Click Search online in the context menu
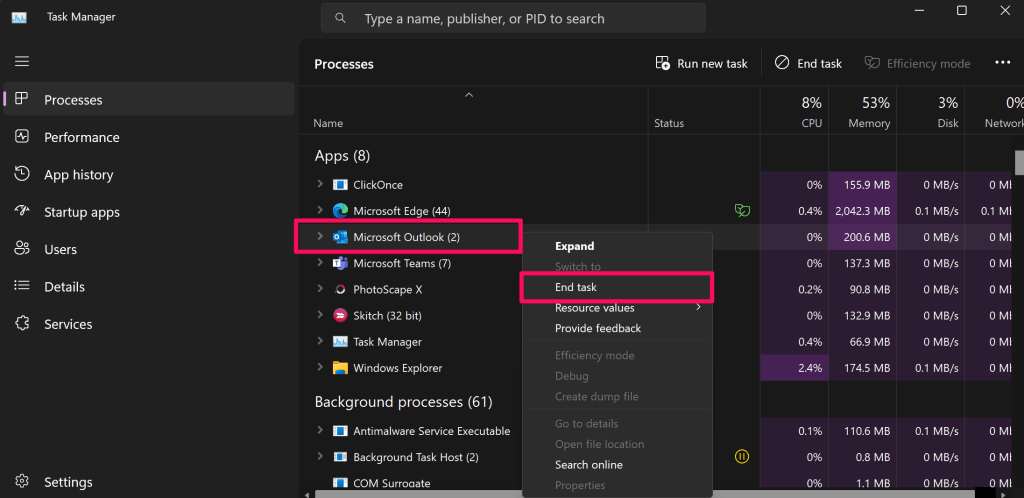 [588, 465]
